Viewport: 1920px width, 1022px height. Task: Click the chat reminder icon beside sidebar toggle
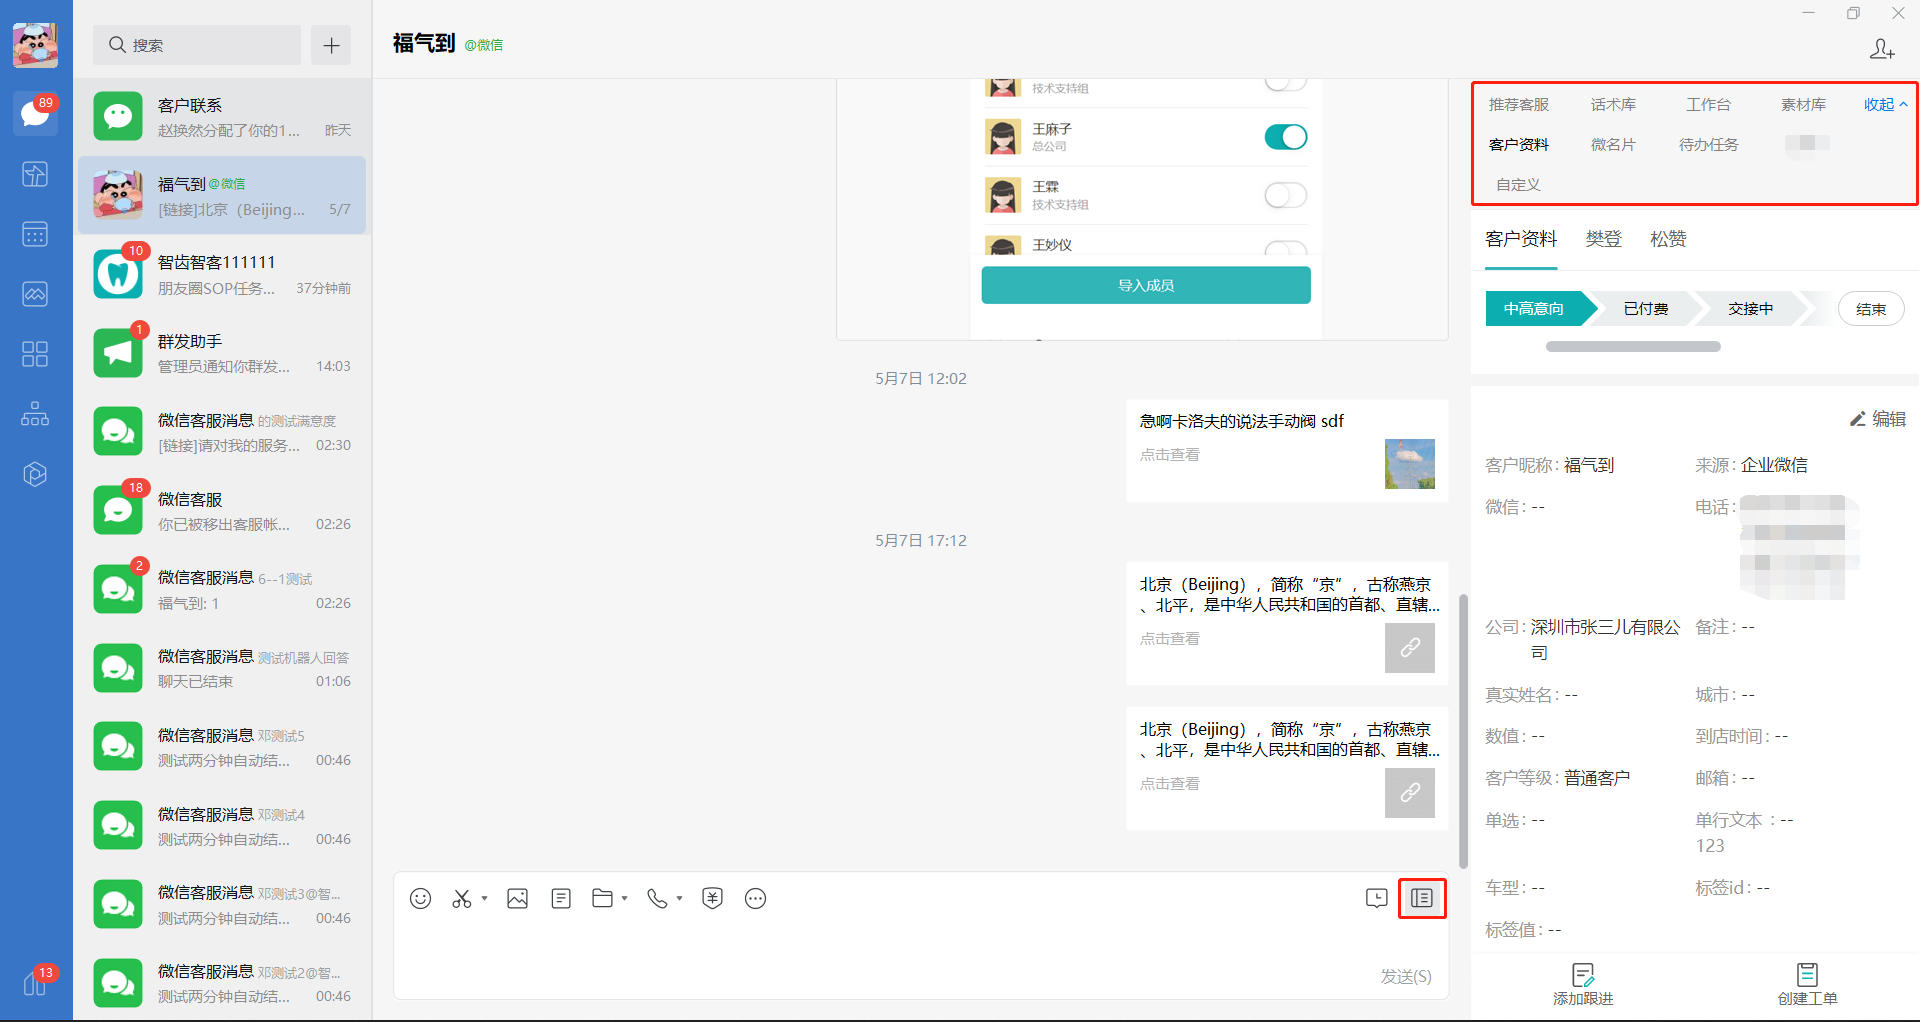tap(1377, 898)
